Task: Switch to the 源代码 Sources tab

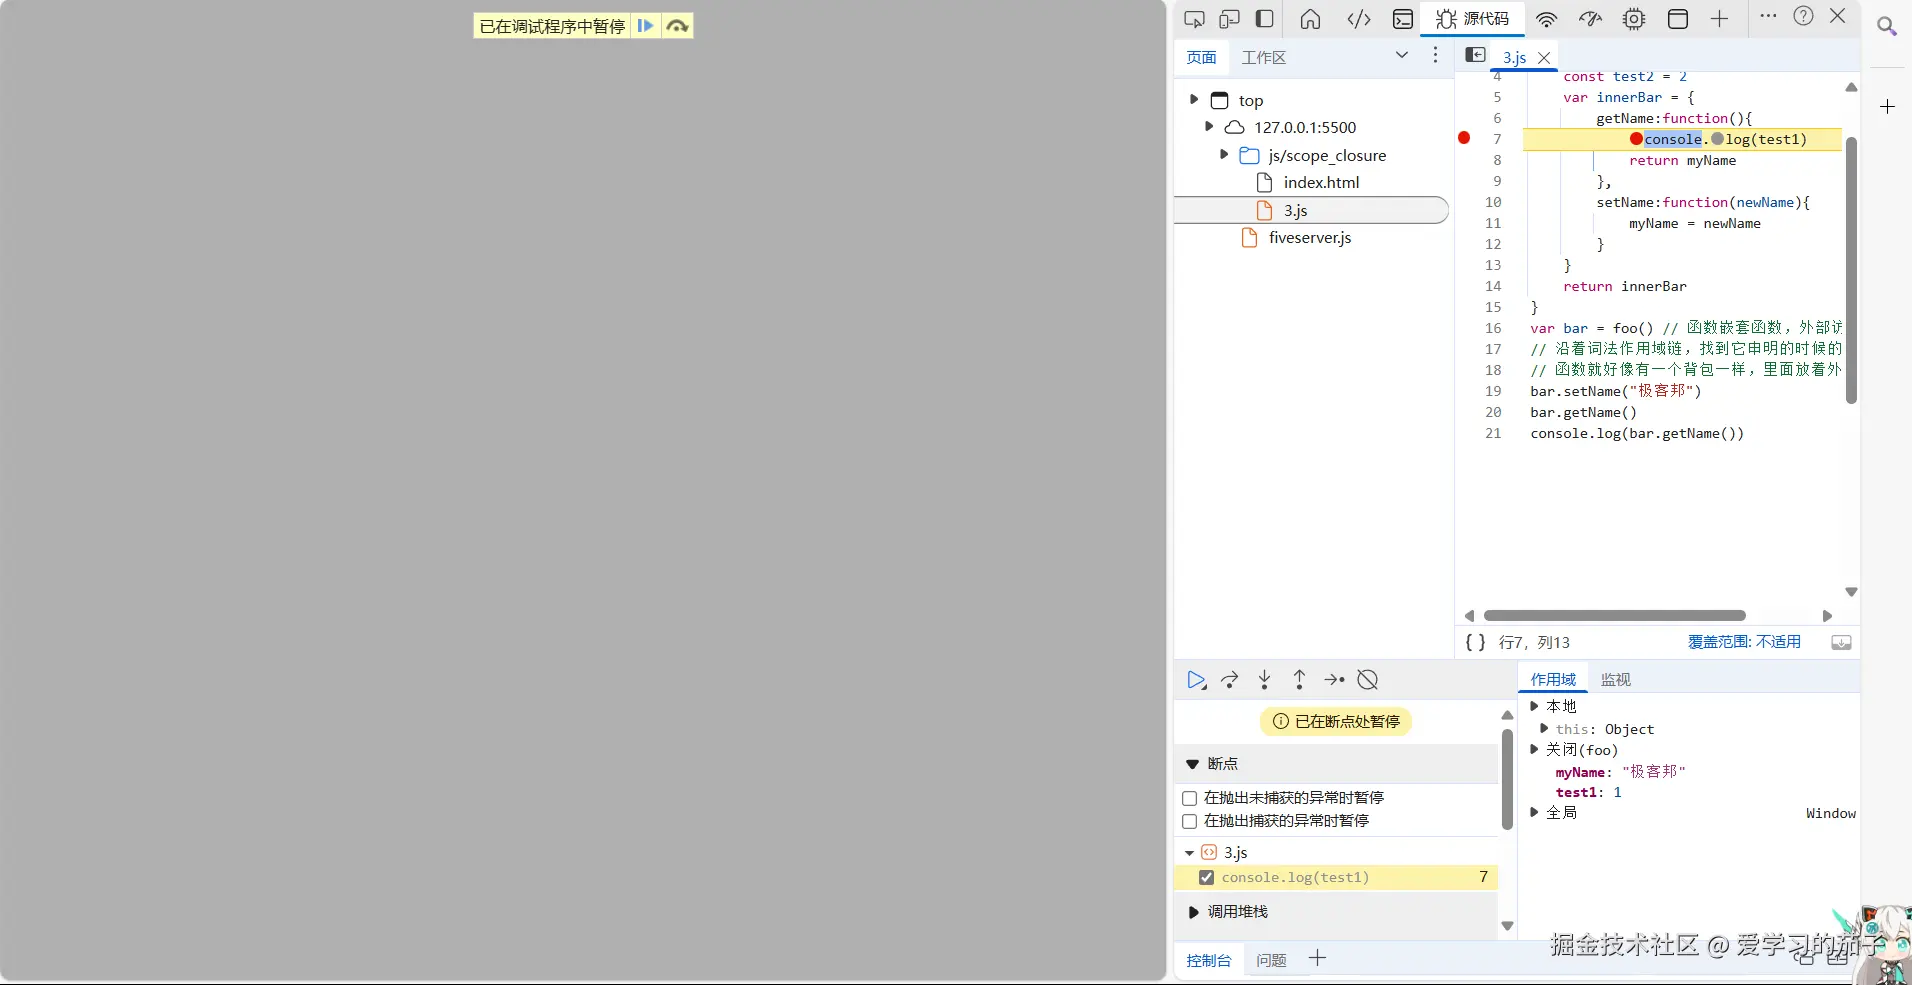Action: tap(1472, 19)
